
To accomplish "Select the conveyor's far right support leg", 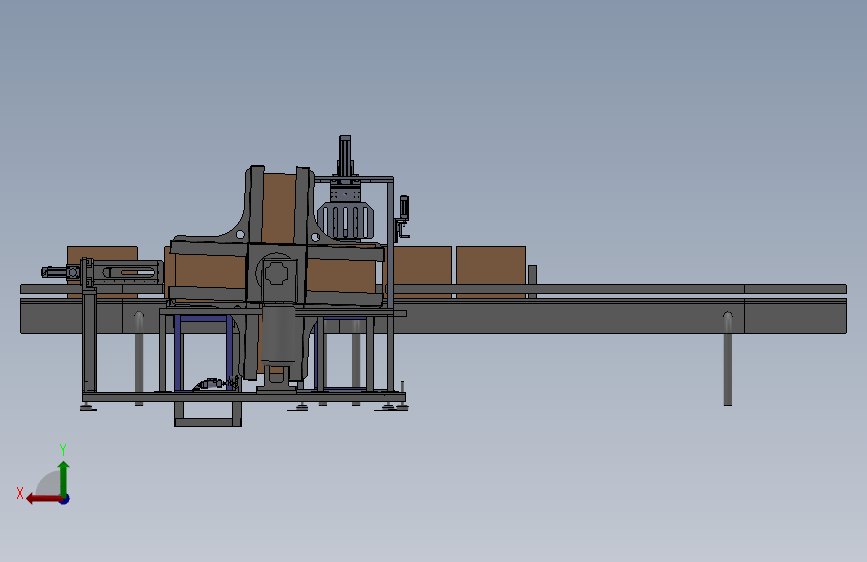I will (x=728, y=359).
